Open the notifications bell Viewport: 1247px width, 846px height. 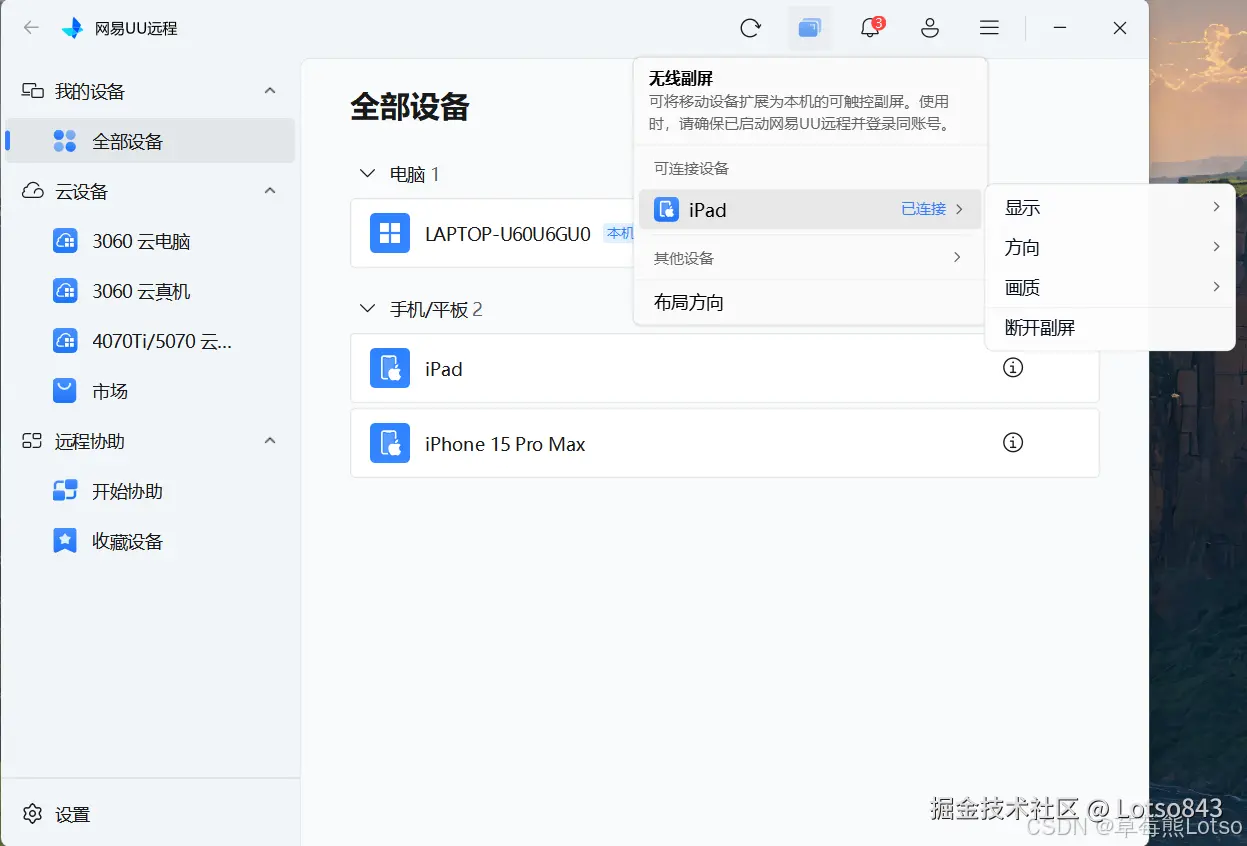point(868,28)
